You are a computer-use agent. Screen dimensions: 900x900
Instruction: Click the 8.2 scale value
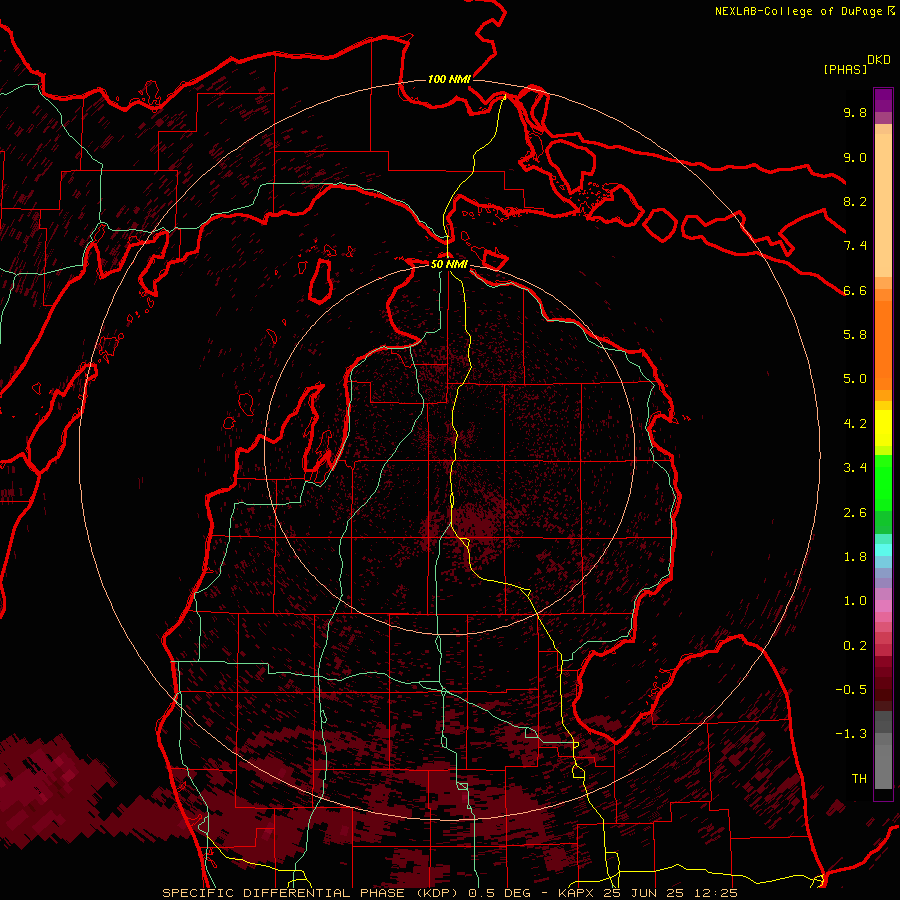tap(855, 201)
